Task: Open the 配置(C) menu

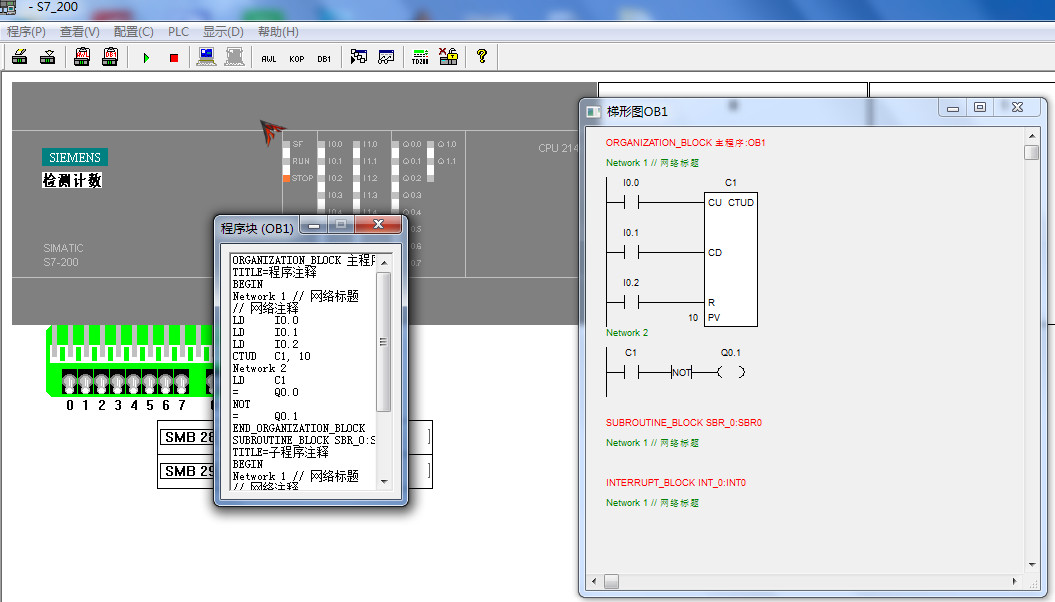Action: (133, 32)
